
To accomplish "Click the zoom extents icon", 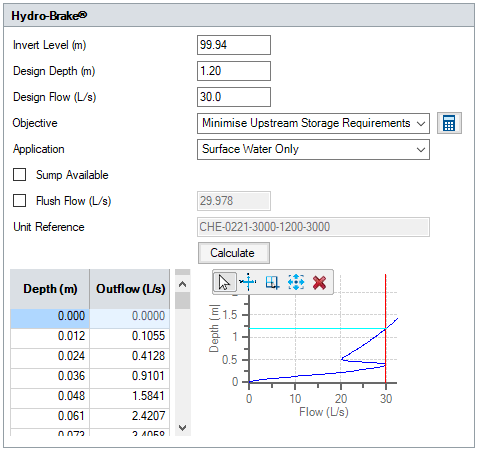I will point(296,282).
